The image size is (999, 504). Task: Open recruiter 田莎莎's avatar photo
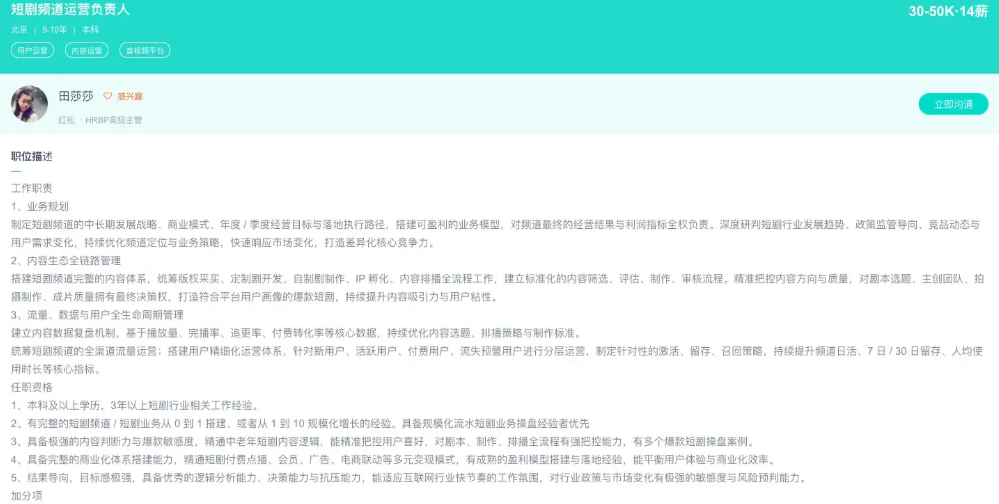click(x=29, y=104)
